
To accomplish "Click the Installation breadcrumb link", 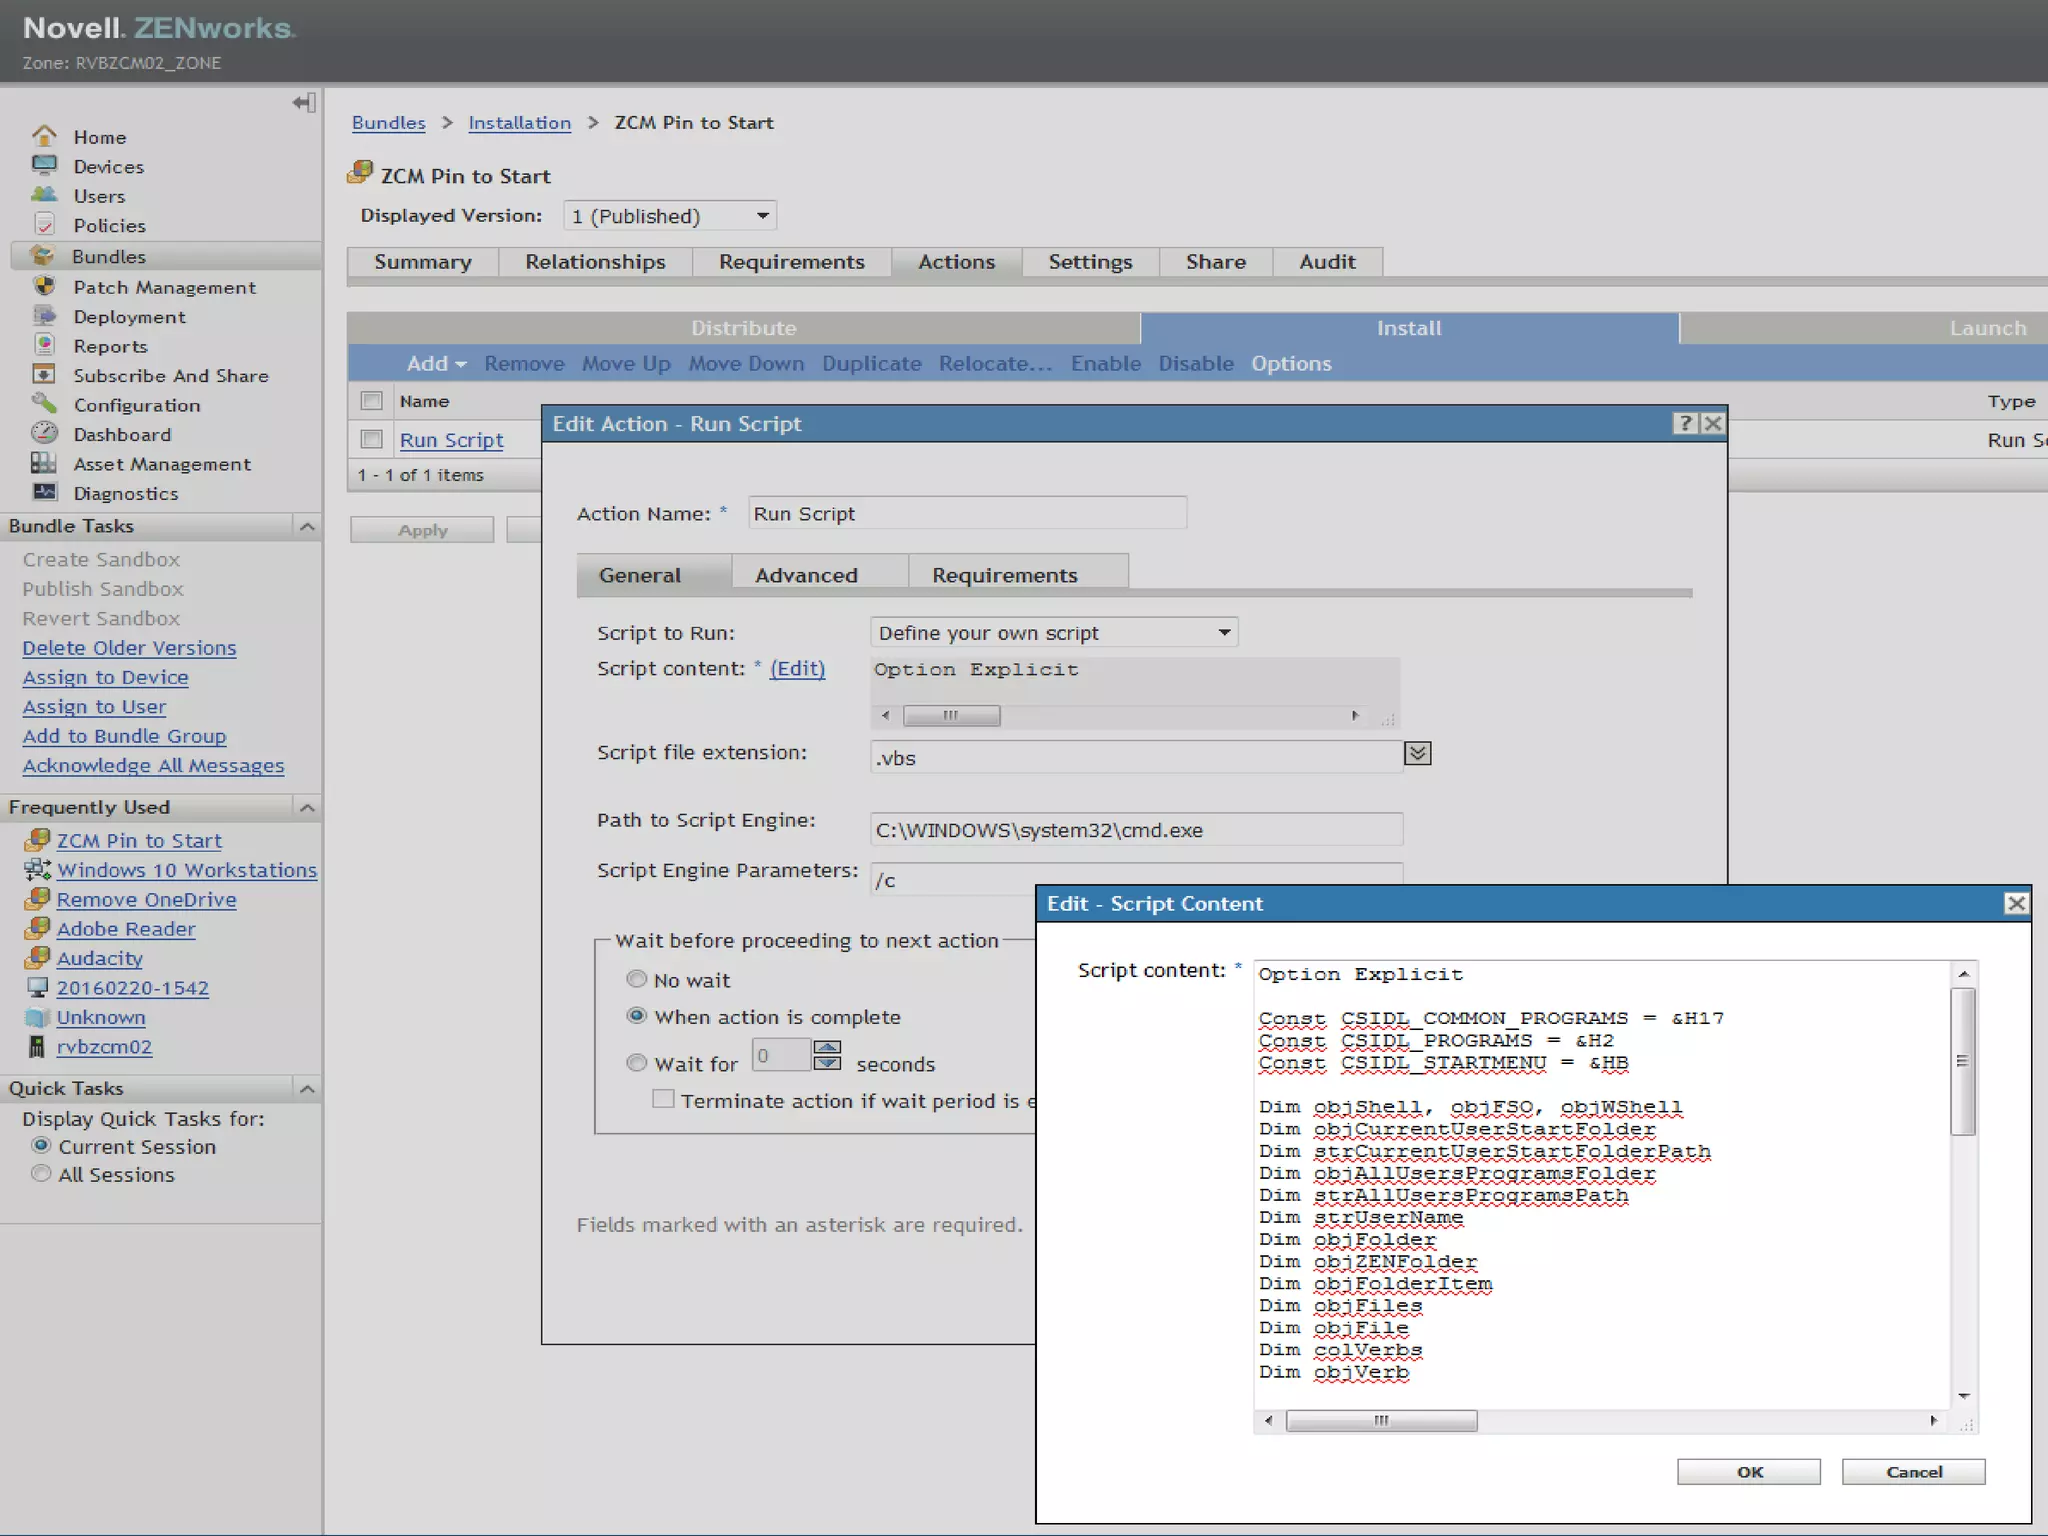I will [519, 123].
